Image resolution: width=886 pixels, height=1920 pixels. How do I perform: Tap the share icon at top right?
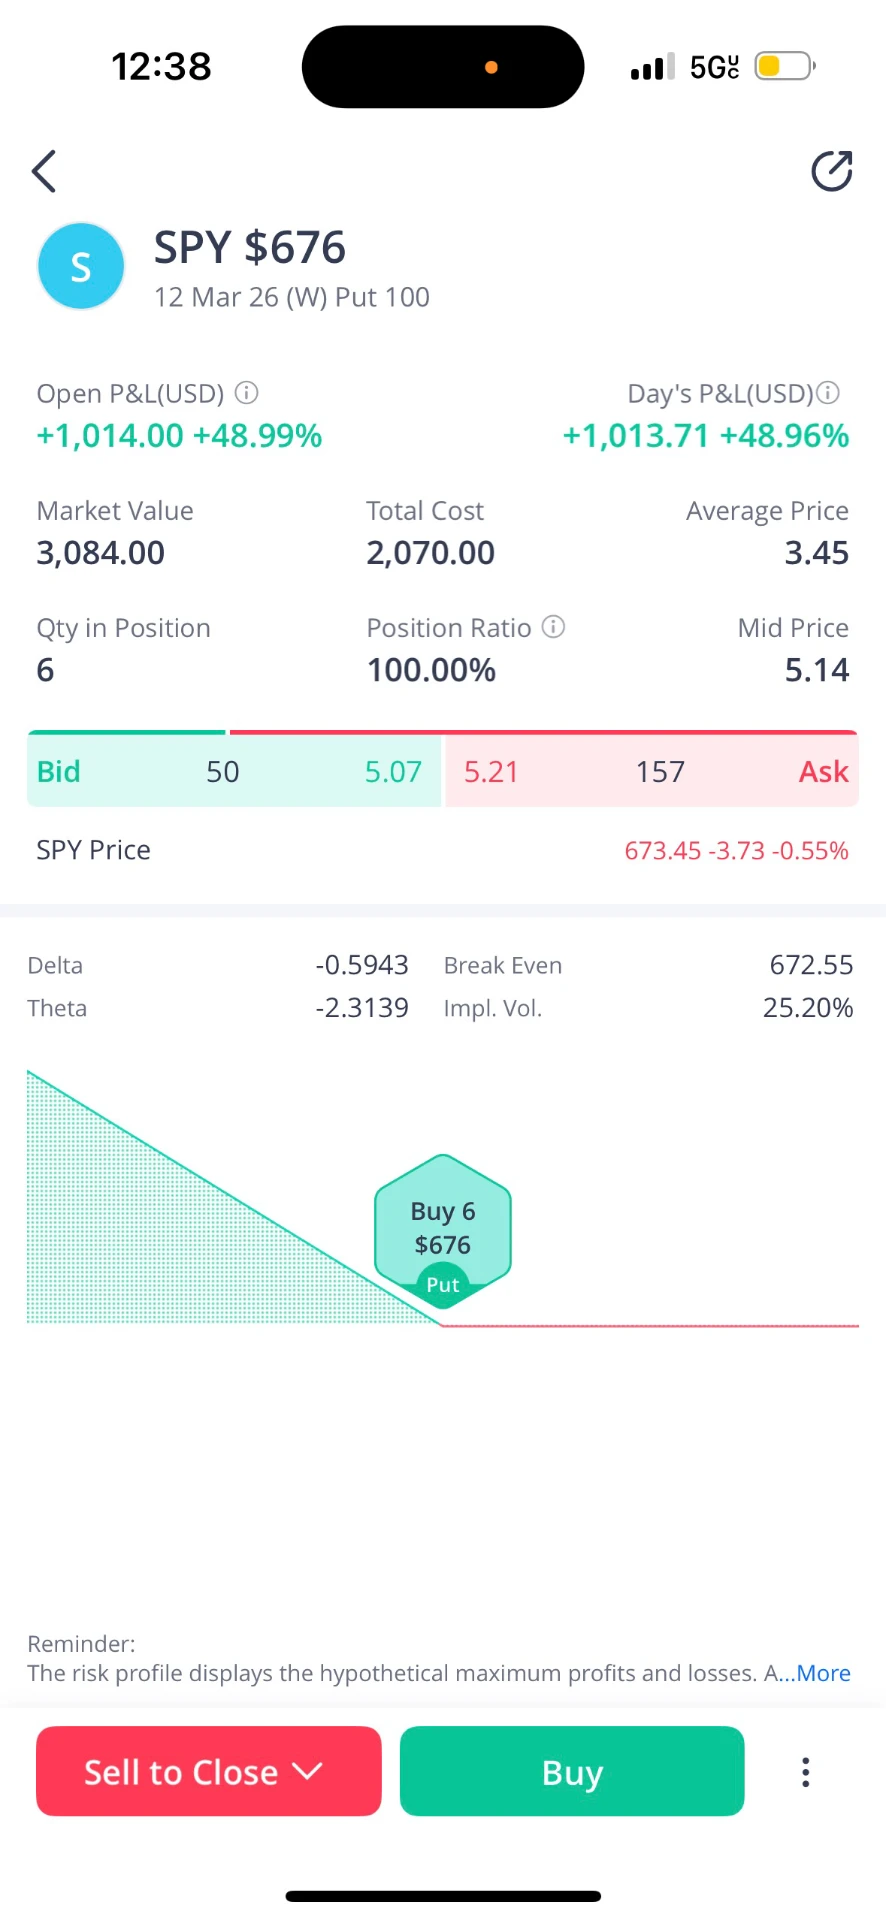832,171
